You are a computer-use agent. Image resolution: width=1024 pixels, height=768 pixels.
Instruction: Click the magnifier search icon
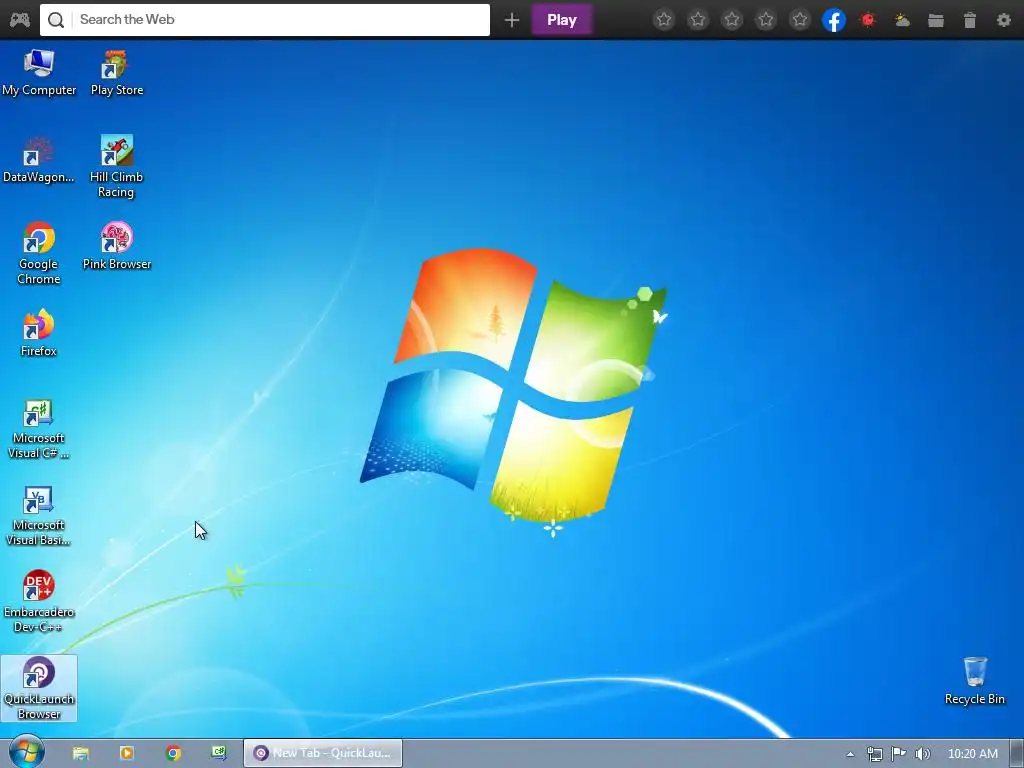(x=56, y=20)
